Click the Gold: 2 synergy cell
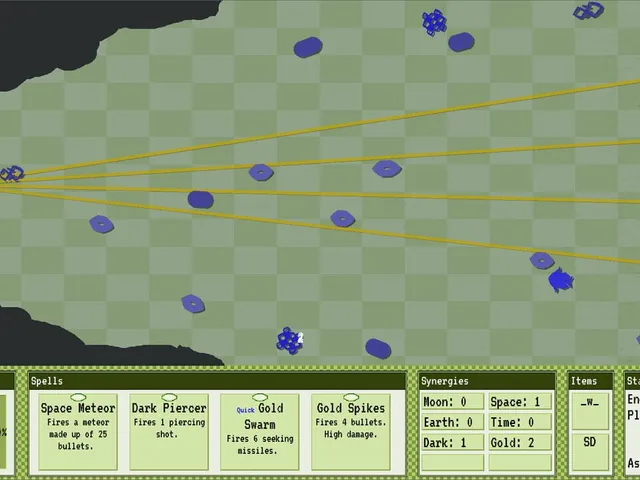The height and width of the screenshot is (480, 640). click(520, 442)
